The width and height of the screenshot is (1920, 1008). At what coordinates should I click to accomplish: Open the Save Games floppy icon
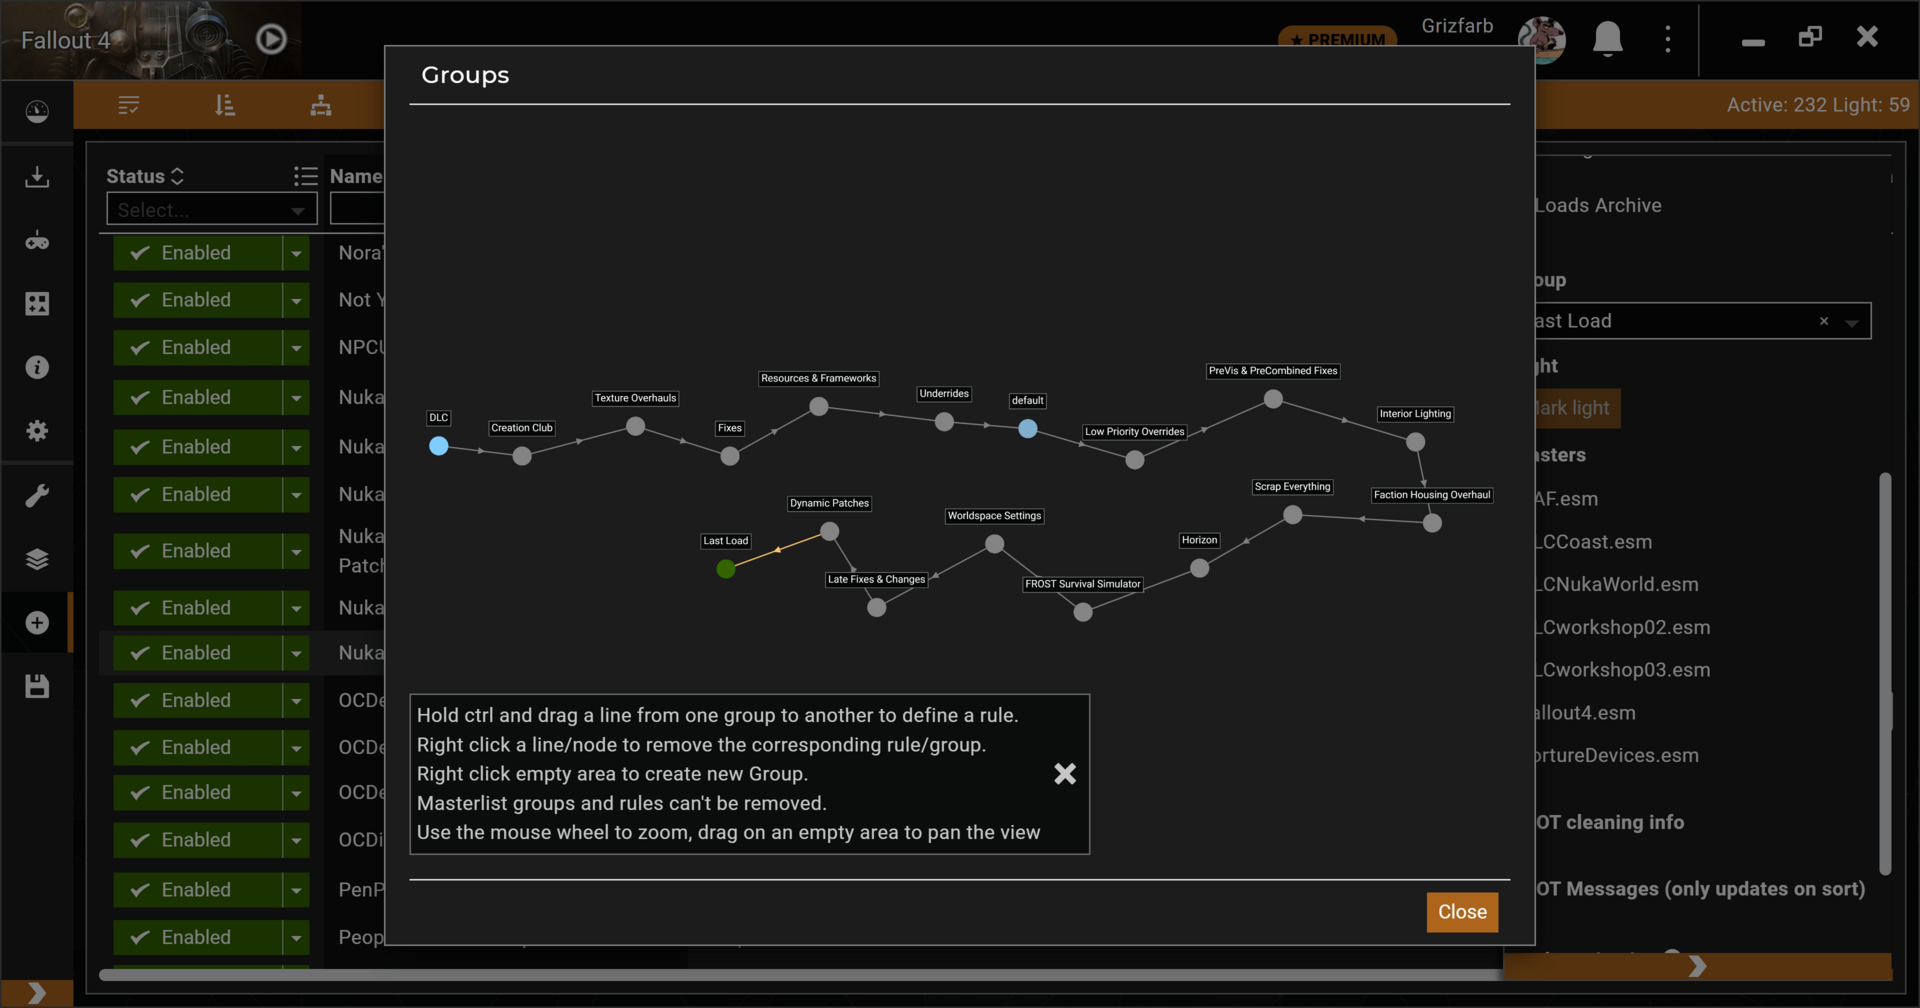(37, 686)
